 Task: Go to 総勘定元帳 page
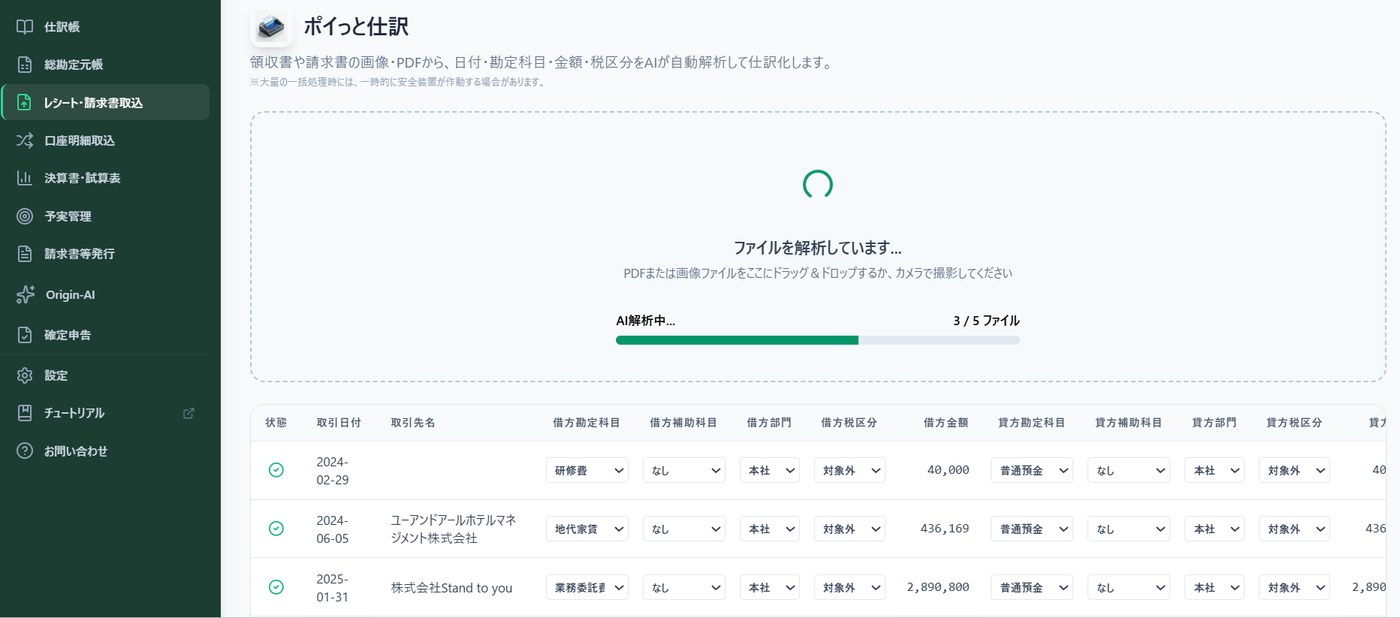105,65
